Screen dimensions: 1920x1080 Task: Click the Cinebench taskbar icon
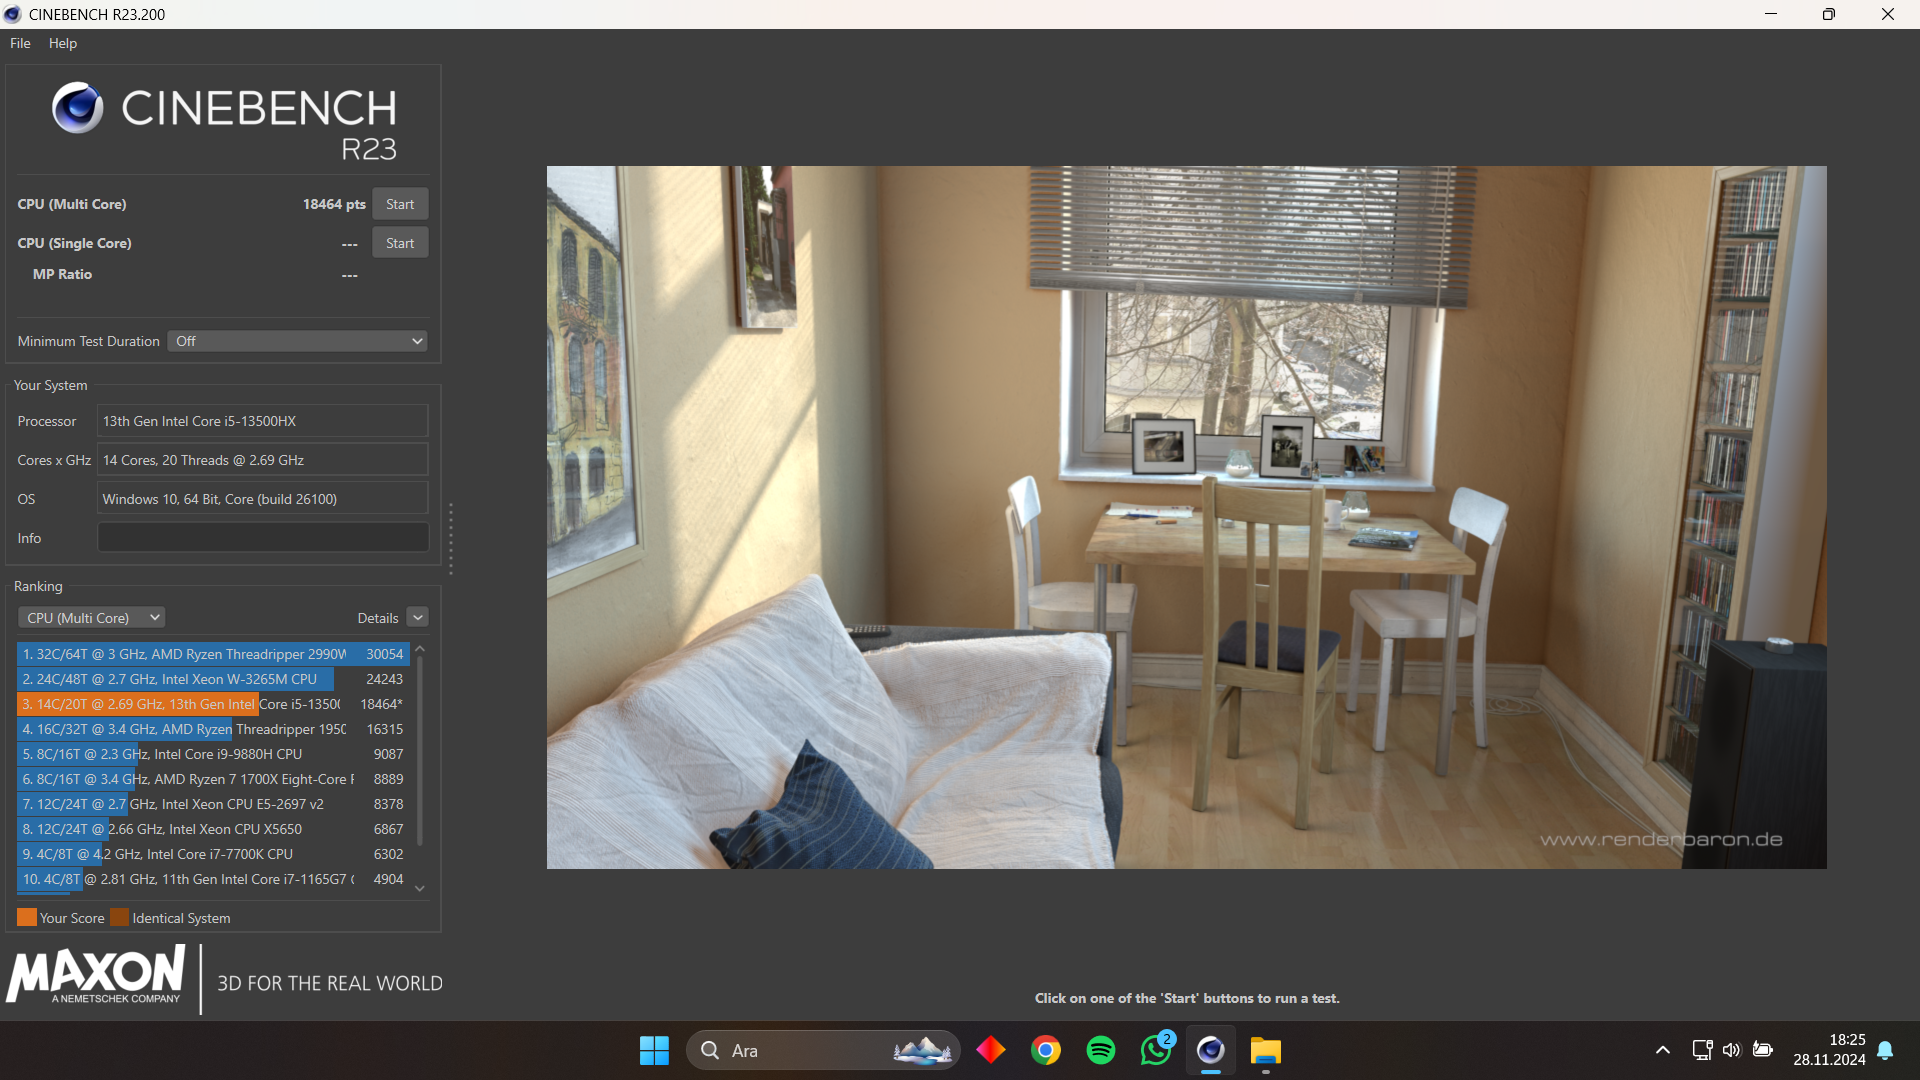pyautogui.click(x=1210, y=1050)
